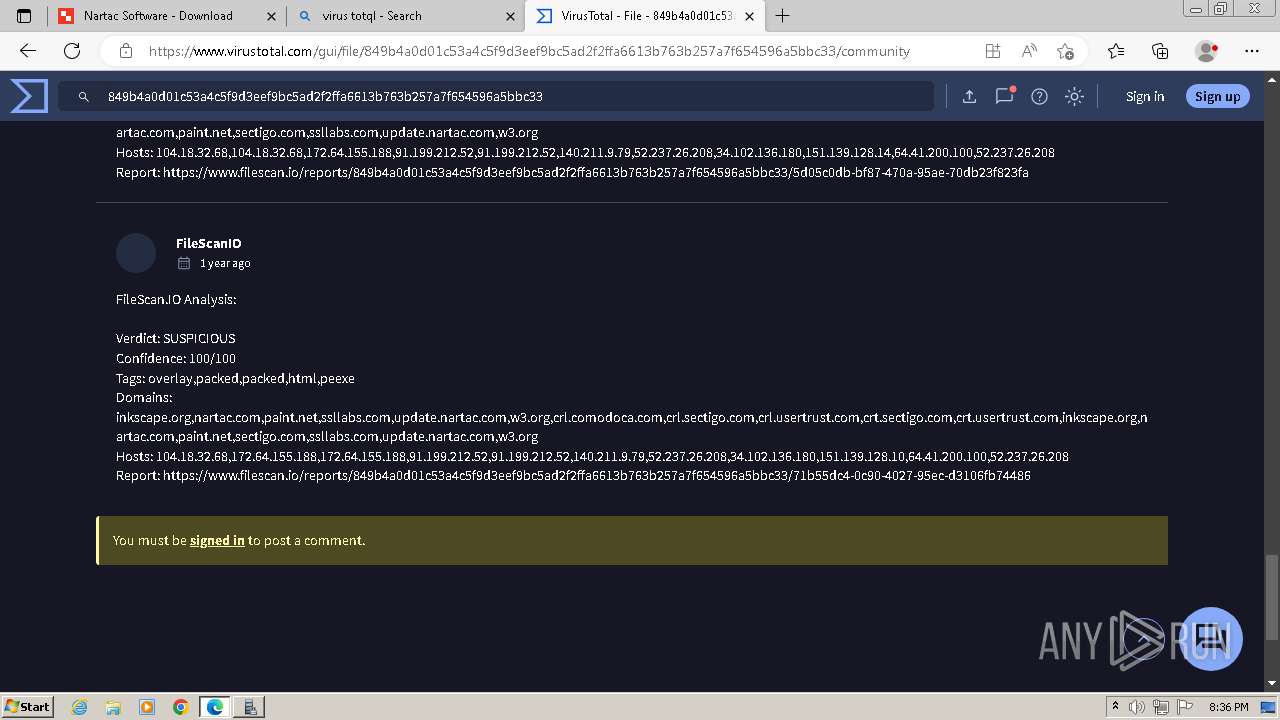Reload the page with the refresh icon
Viewport: 1280px width, 720px height.
coord(72,51)
